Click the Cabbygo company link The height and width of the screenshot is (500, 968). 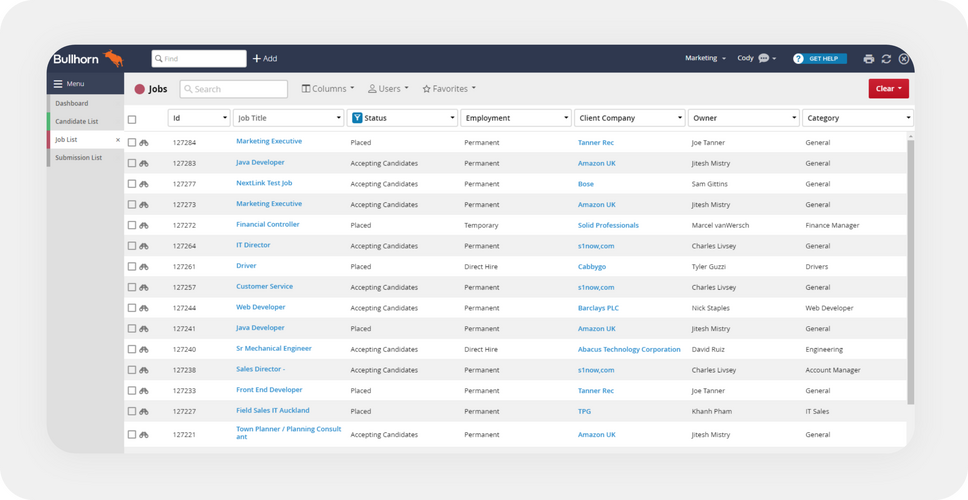click(592, 267)
